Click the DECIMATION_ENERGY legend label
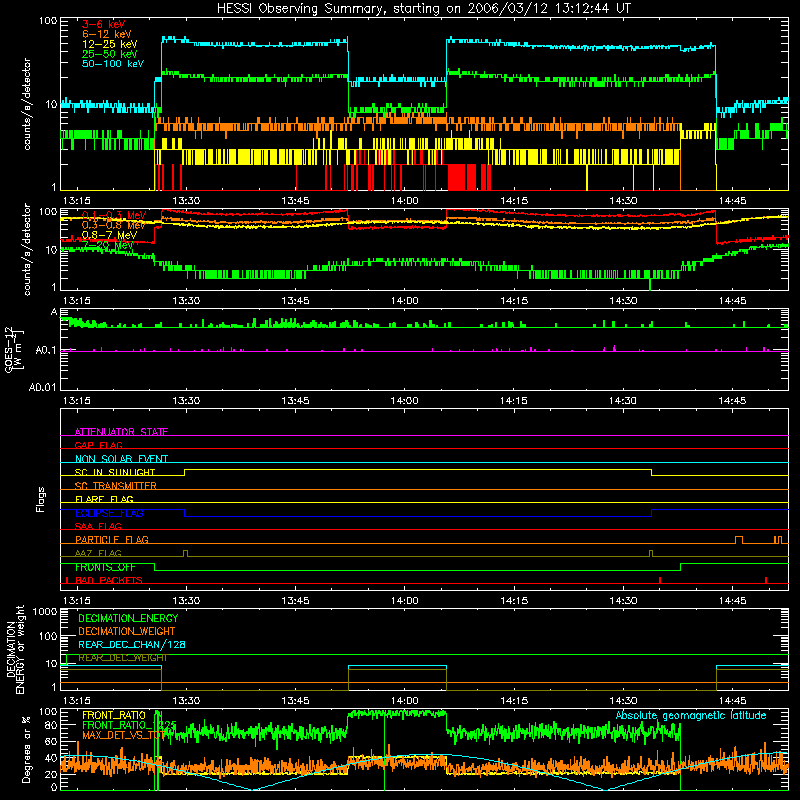This screenshot has height=800, width=800. click(128, 618)
